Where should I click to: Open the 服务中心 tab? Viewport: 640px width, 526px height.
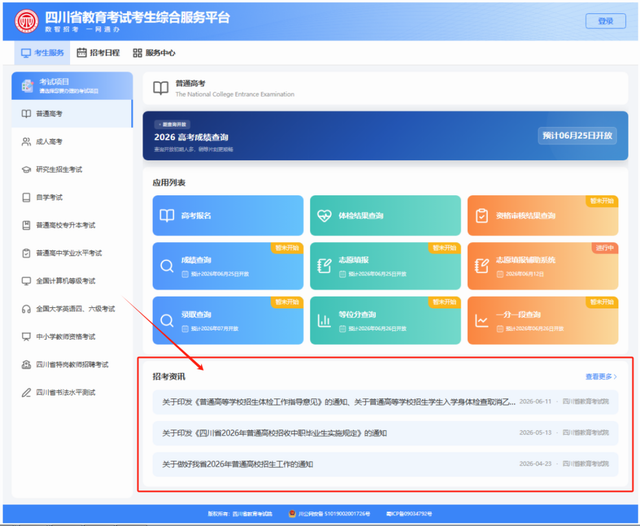point(154,53)
